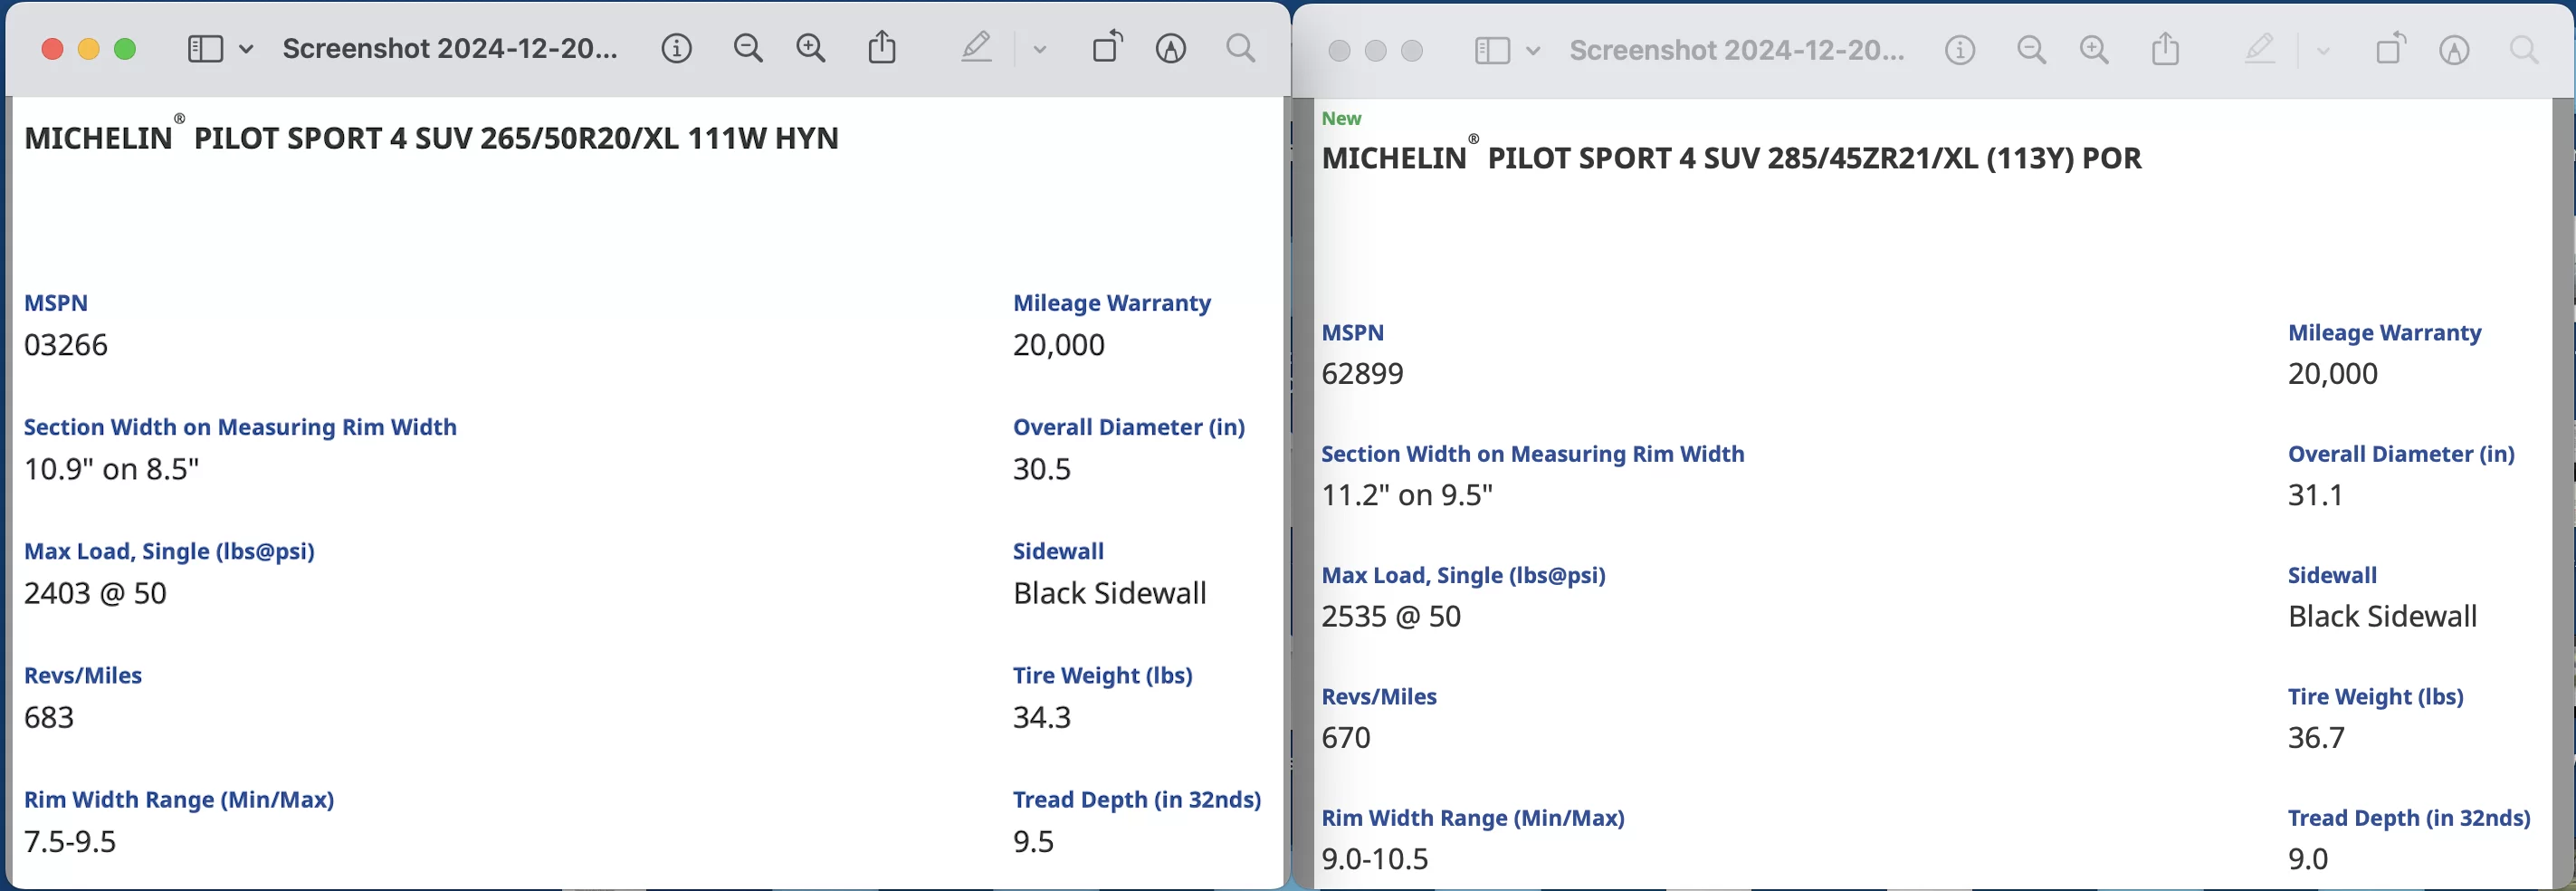This screenshot has width=2576, height=891.
Task: Click tire weight value 36.7
Action: (2316, 738)
